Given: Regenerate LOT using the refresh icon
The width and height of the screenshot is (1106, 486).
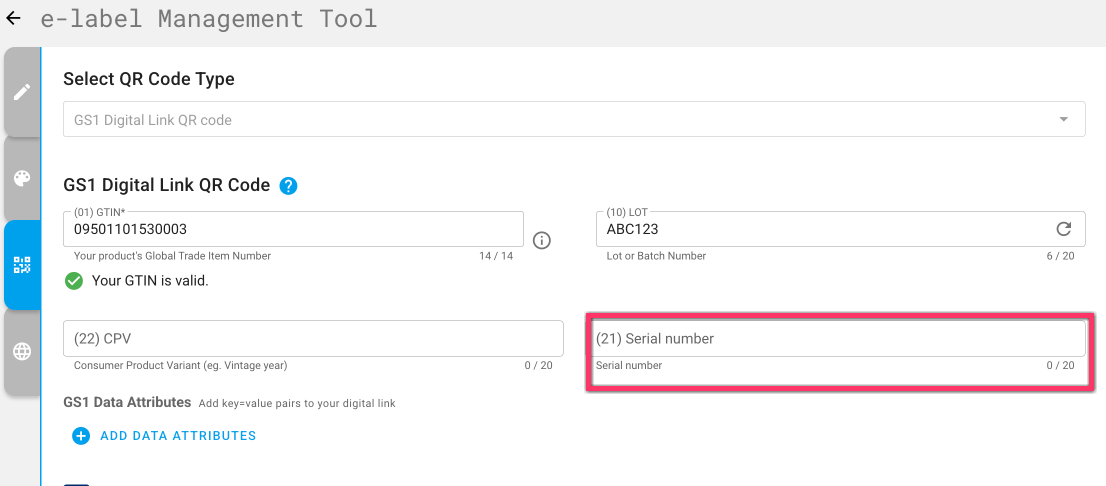Looking at the screenshot, I should point(1064,229).
